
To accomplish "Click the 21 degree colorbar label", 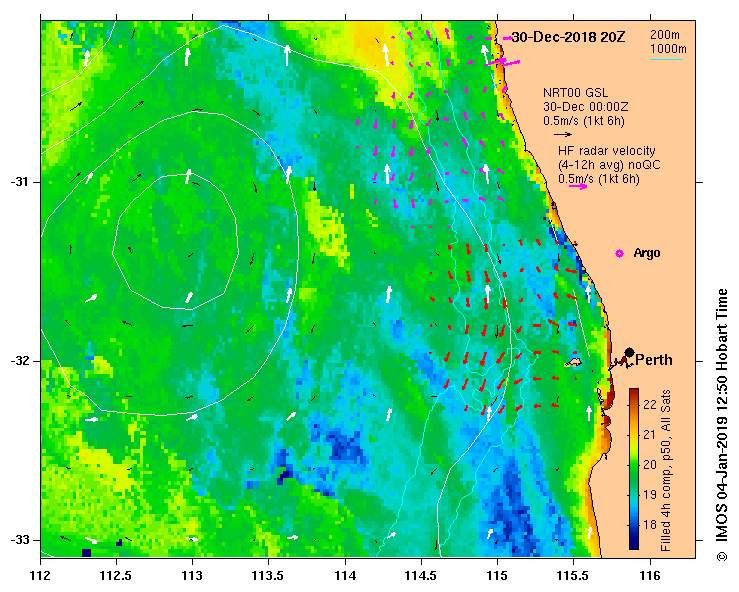I will click(x=649, y=434).
